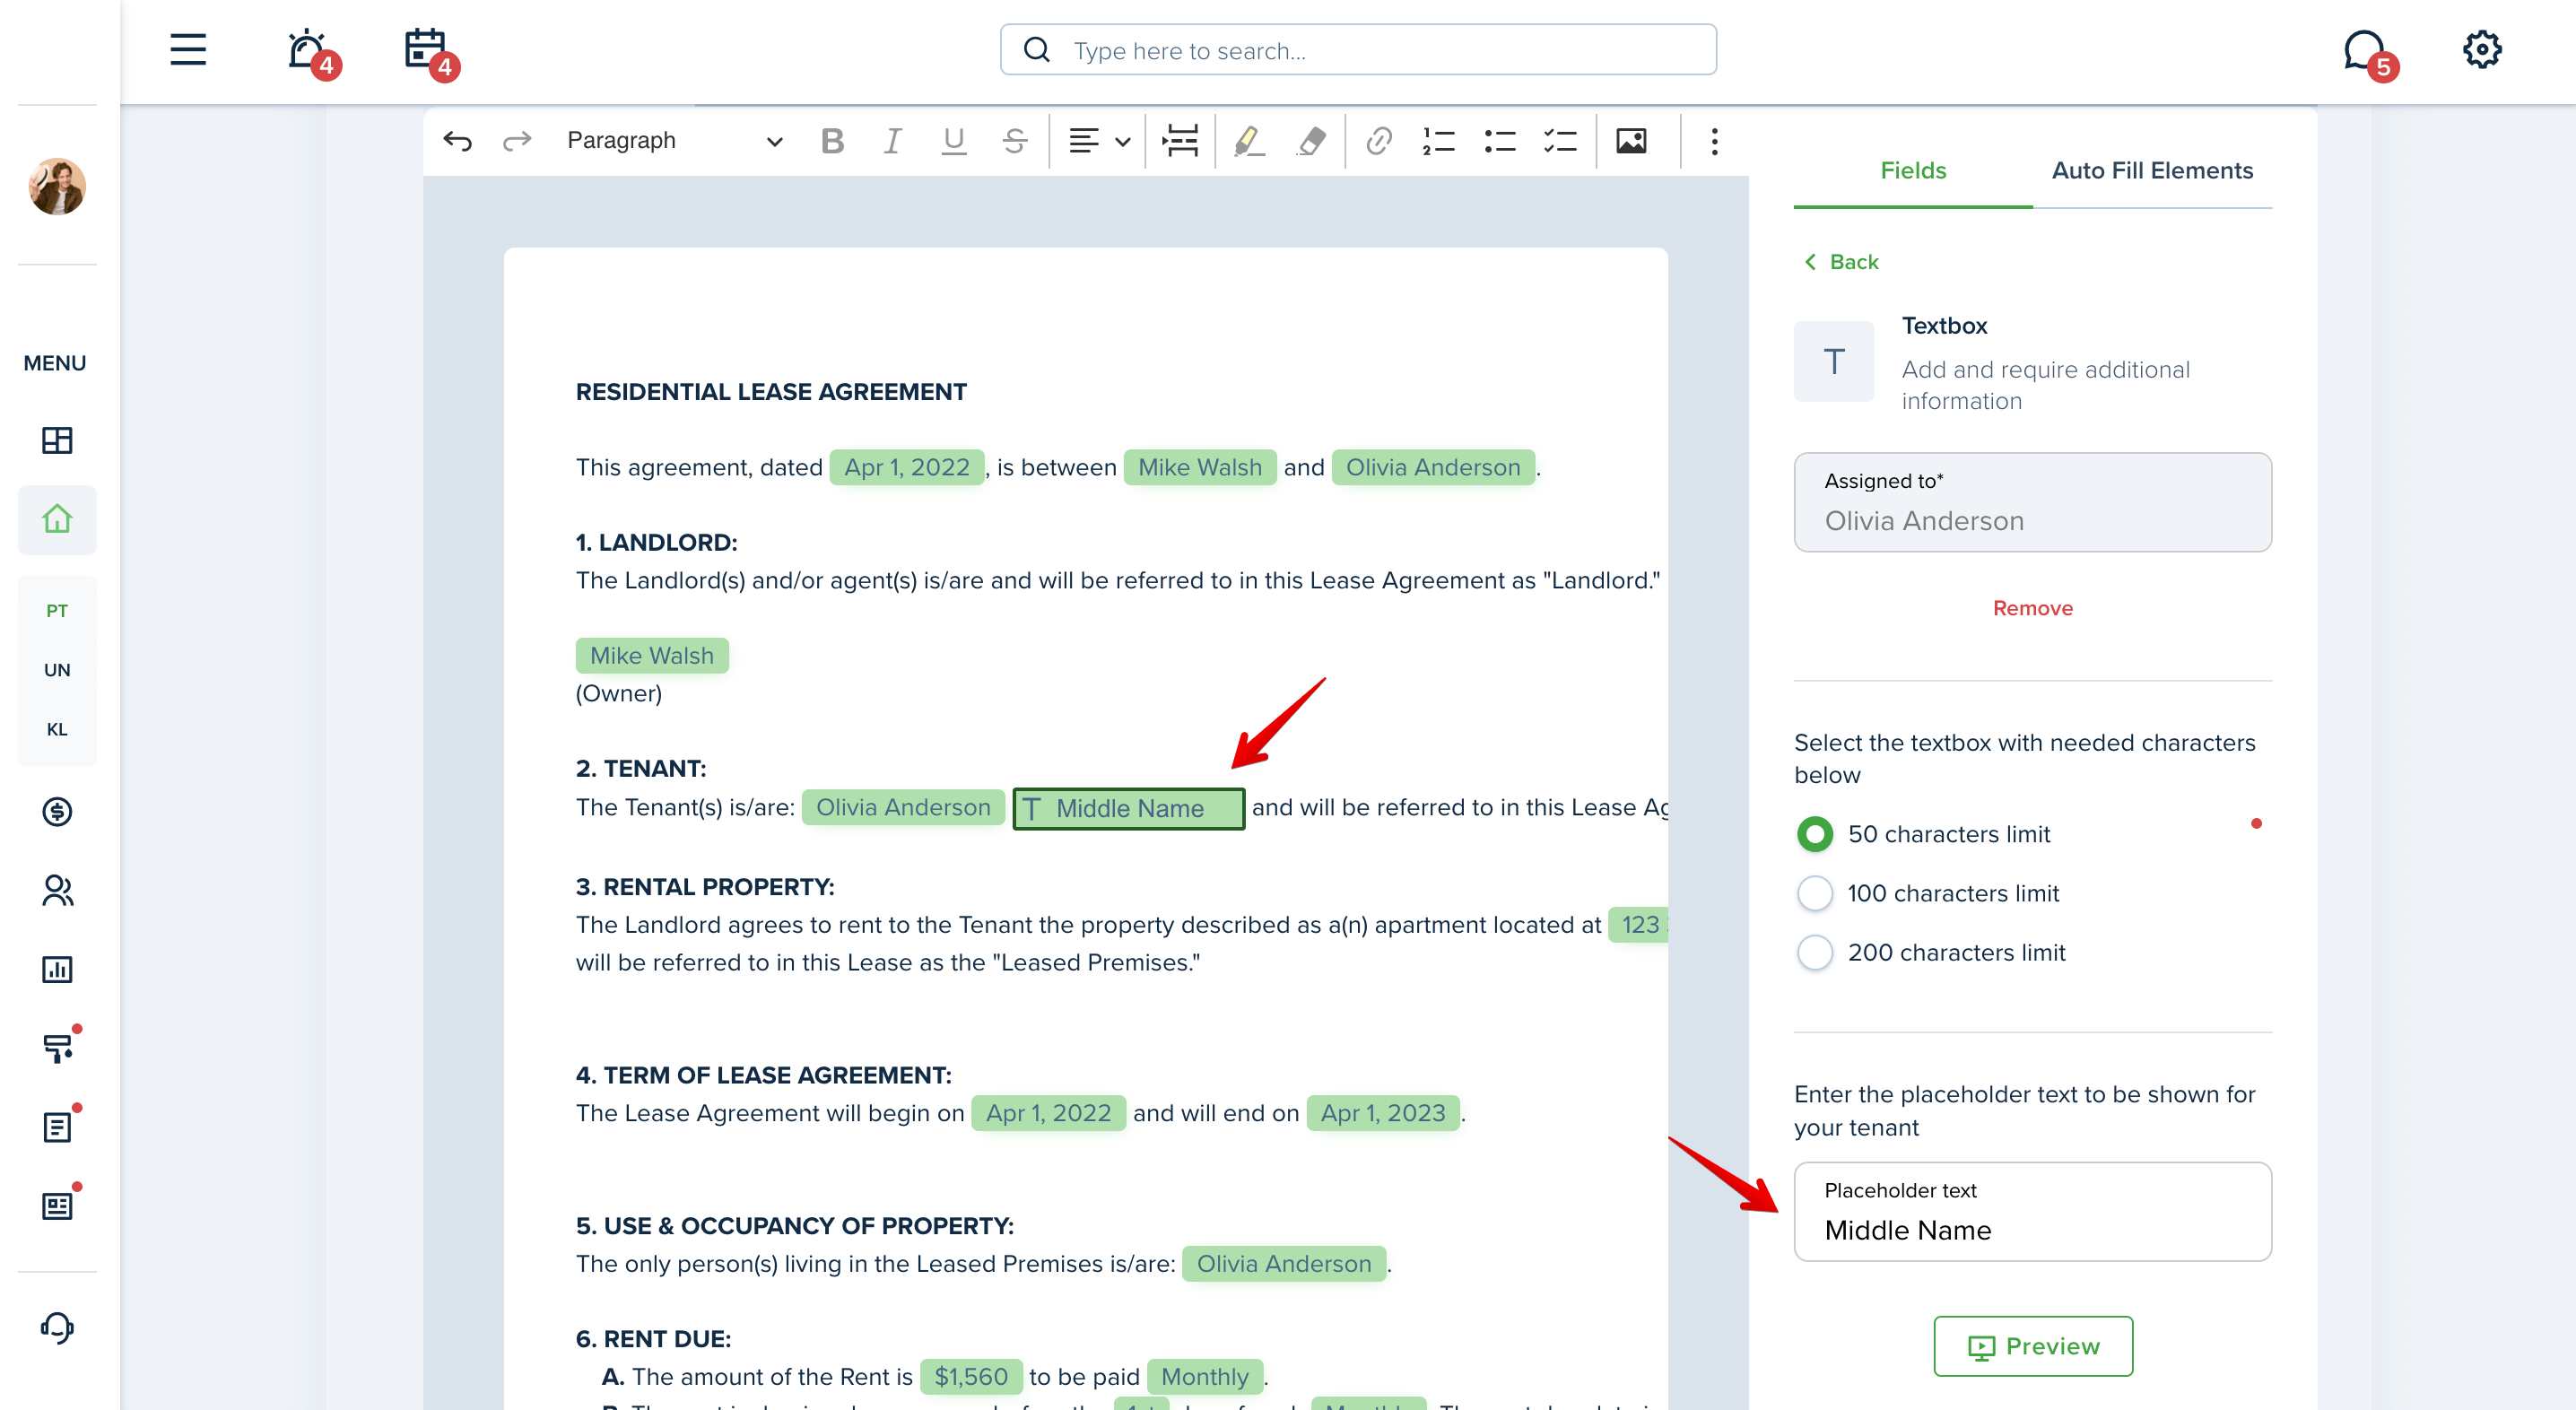2576x1410 pixels.
Task: Open contacts people icon in sidebar
Action: [x=57, y=890]
